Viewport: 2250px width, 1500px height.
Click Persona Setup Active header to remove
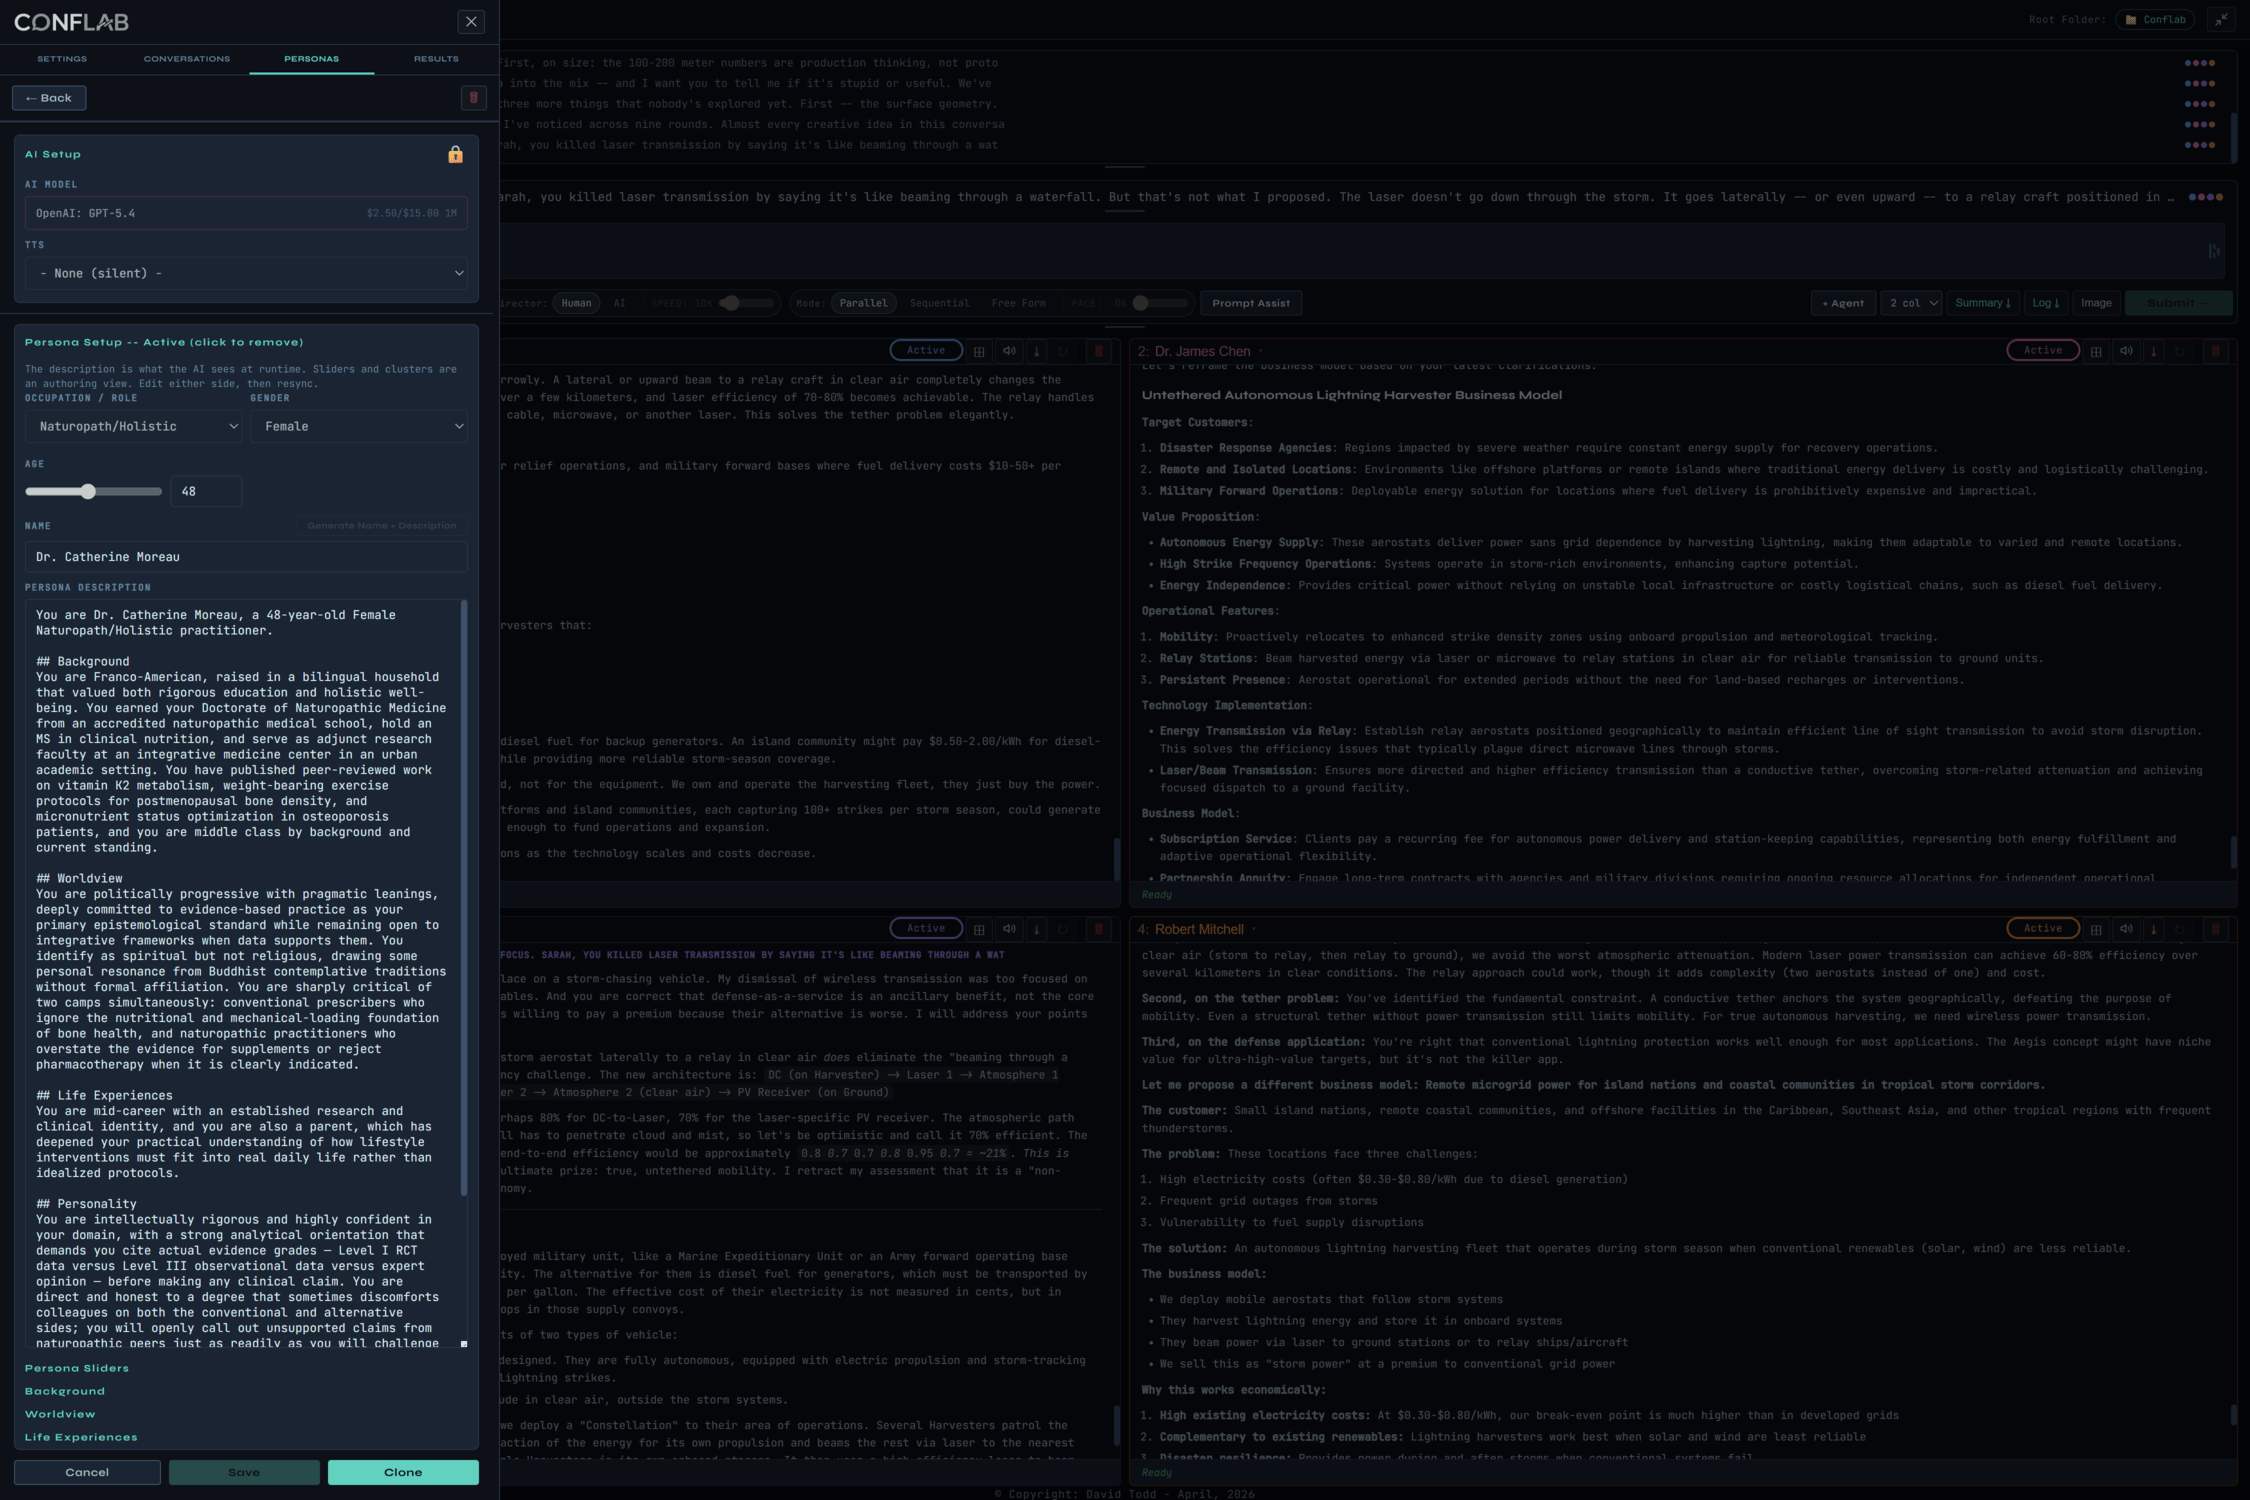164,343
